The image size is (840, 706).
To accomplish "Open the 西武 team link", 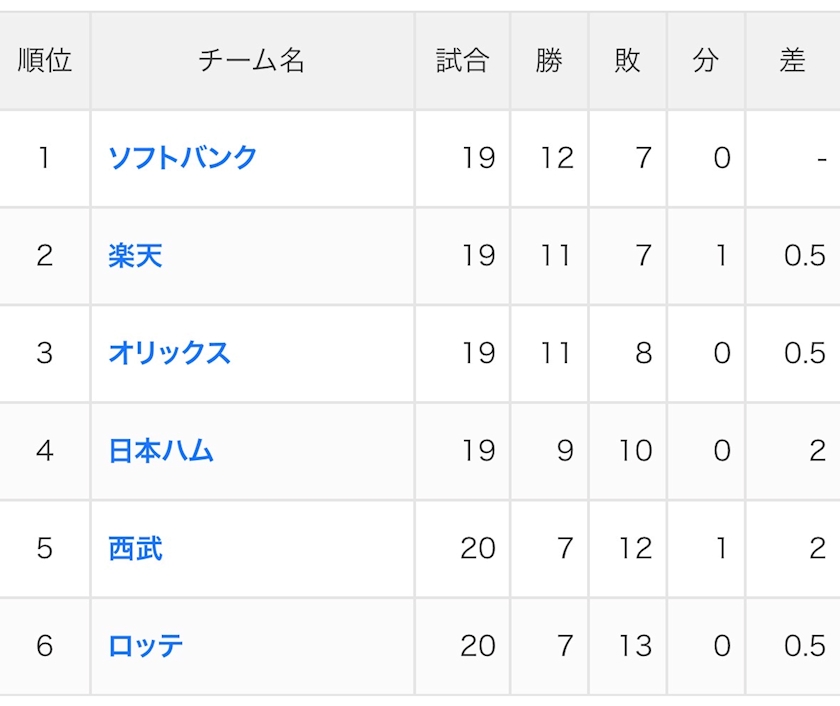I will [x=136, y=549].
